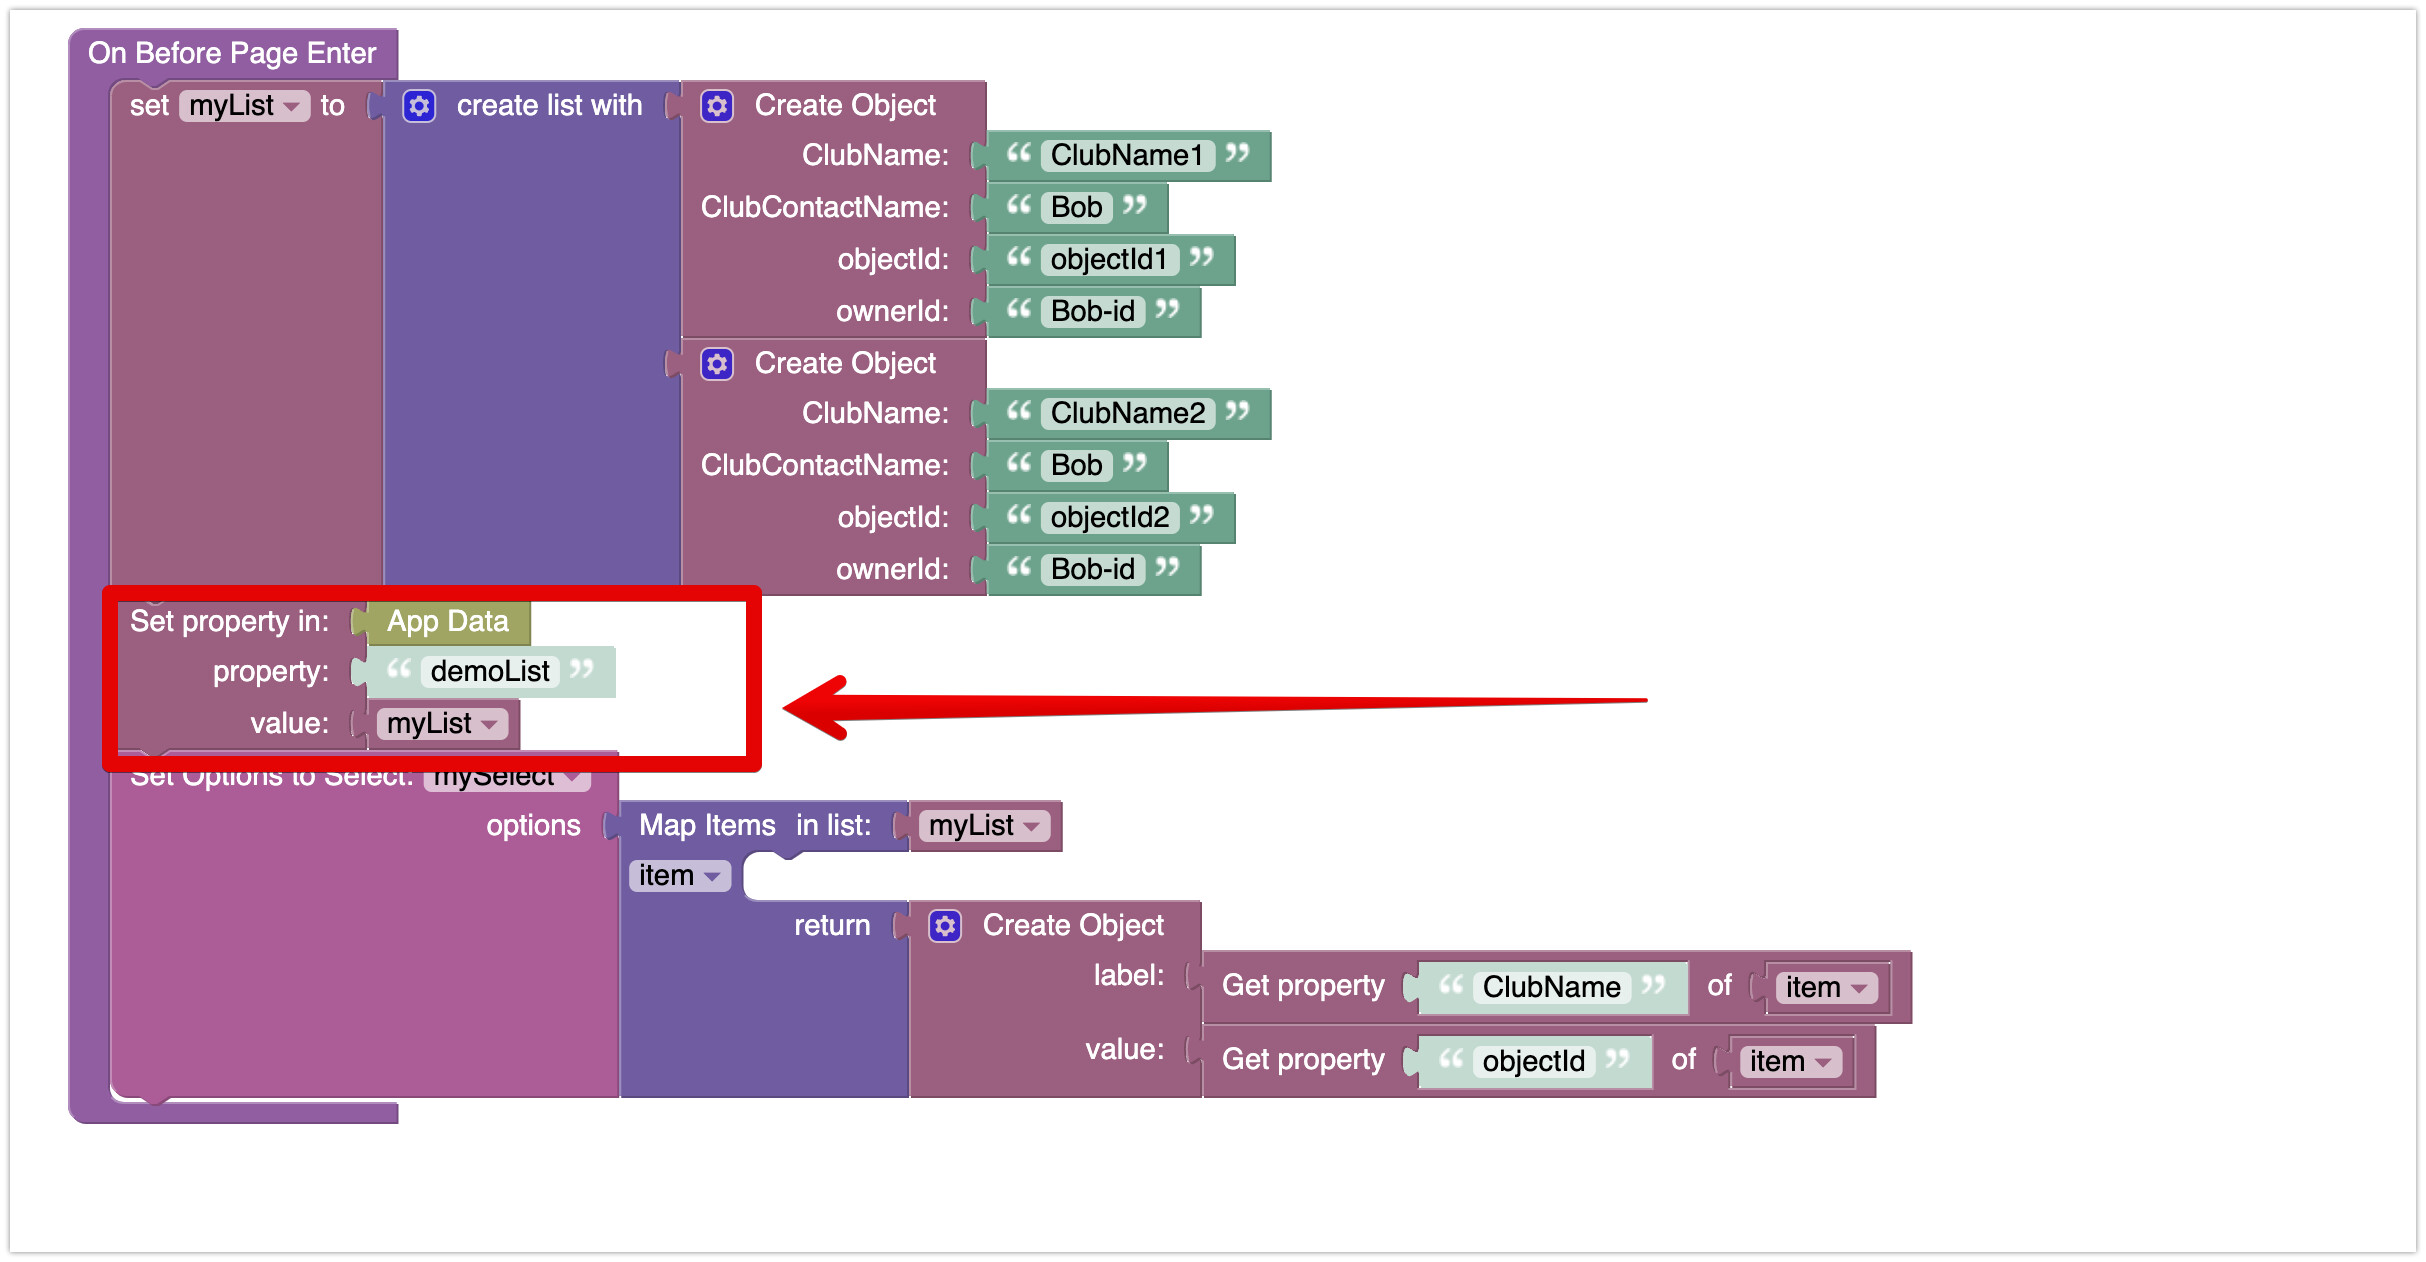Select the App Data block
The height and width of the screenshot is (1262, 2426).
[x=447, y=621]
